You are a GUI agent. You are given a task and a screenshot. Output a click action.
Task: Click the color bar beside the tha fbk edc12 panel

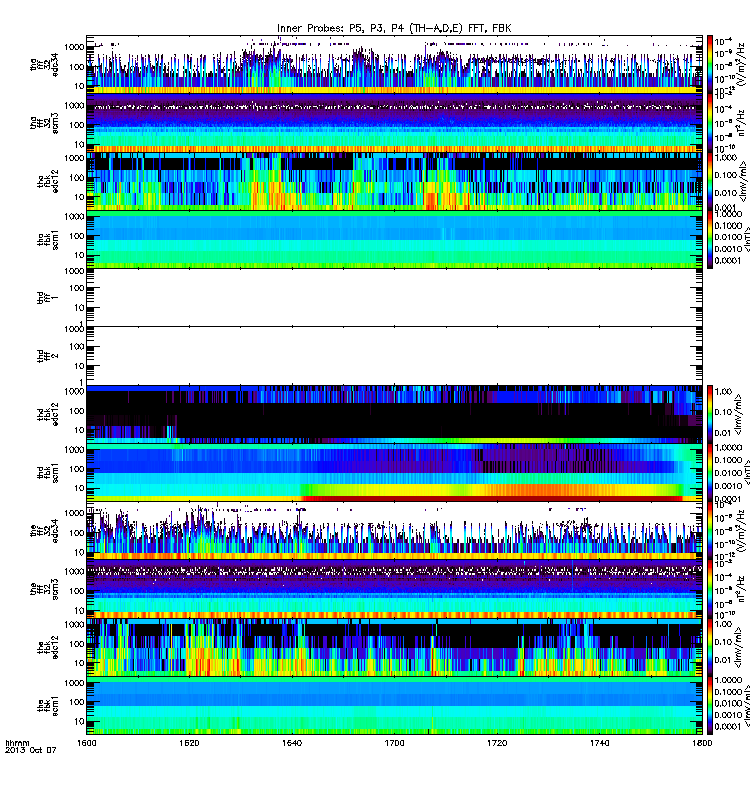(x=710, y=181)
